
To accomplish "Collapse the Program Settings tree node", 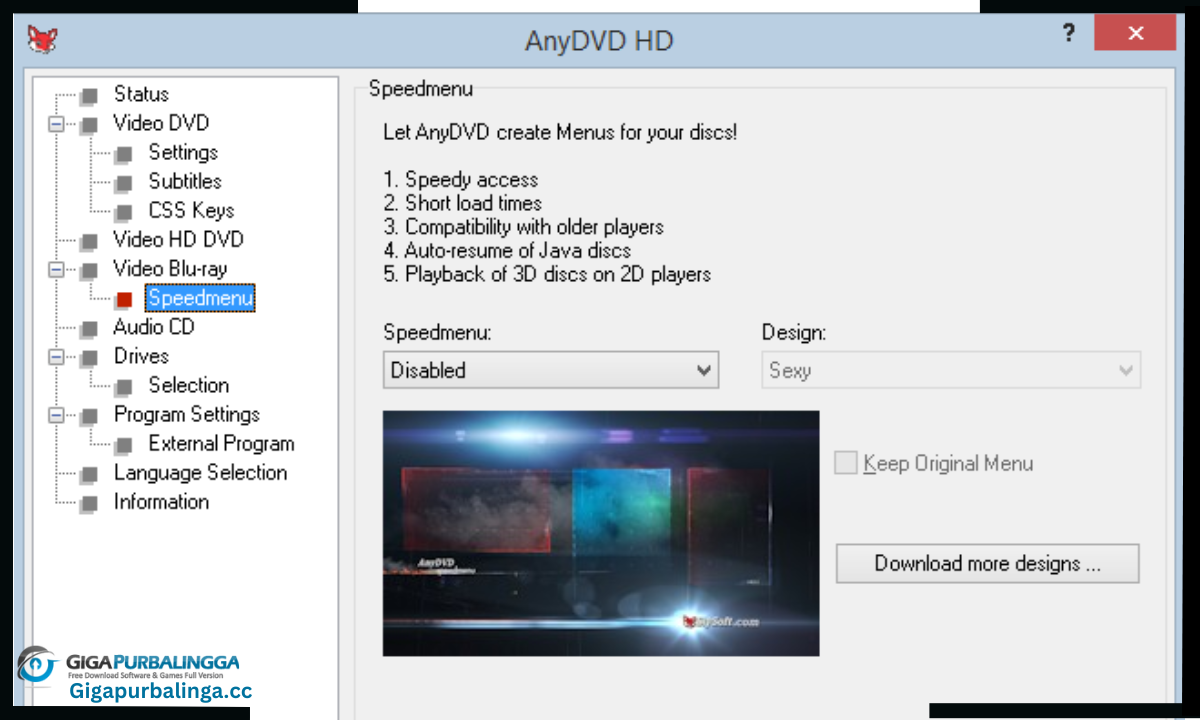I will click(x=56, y=415).
